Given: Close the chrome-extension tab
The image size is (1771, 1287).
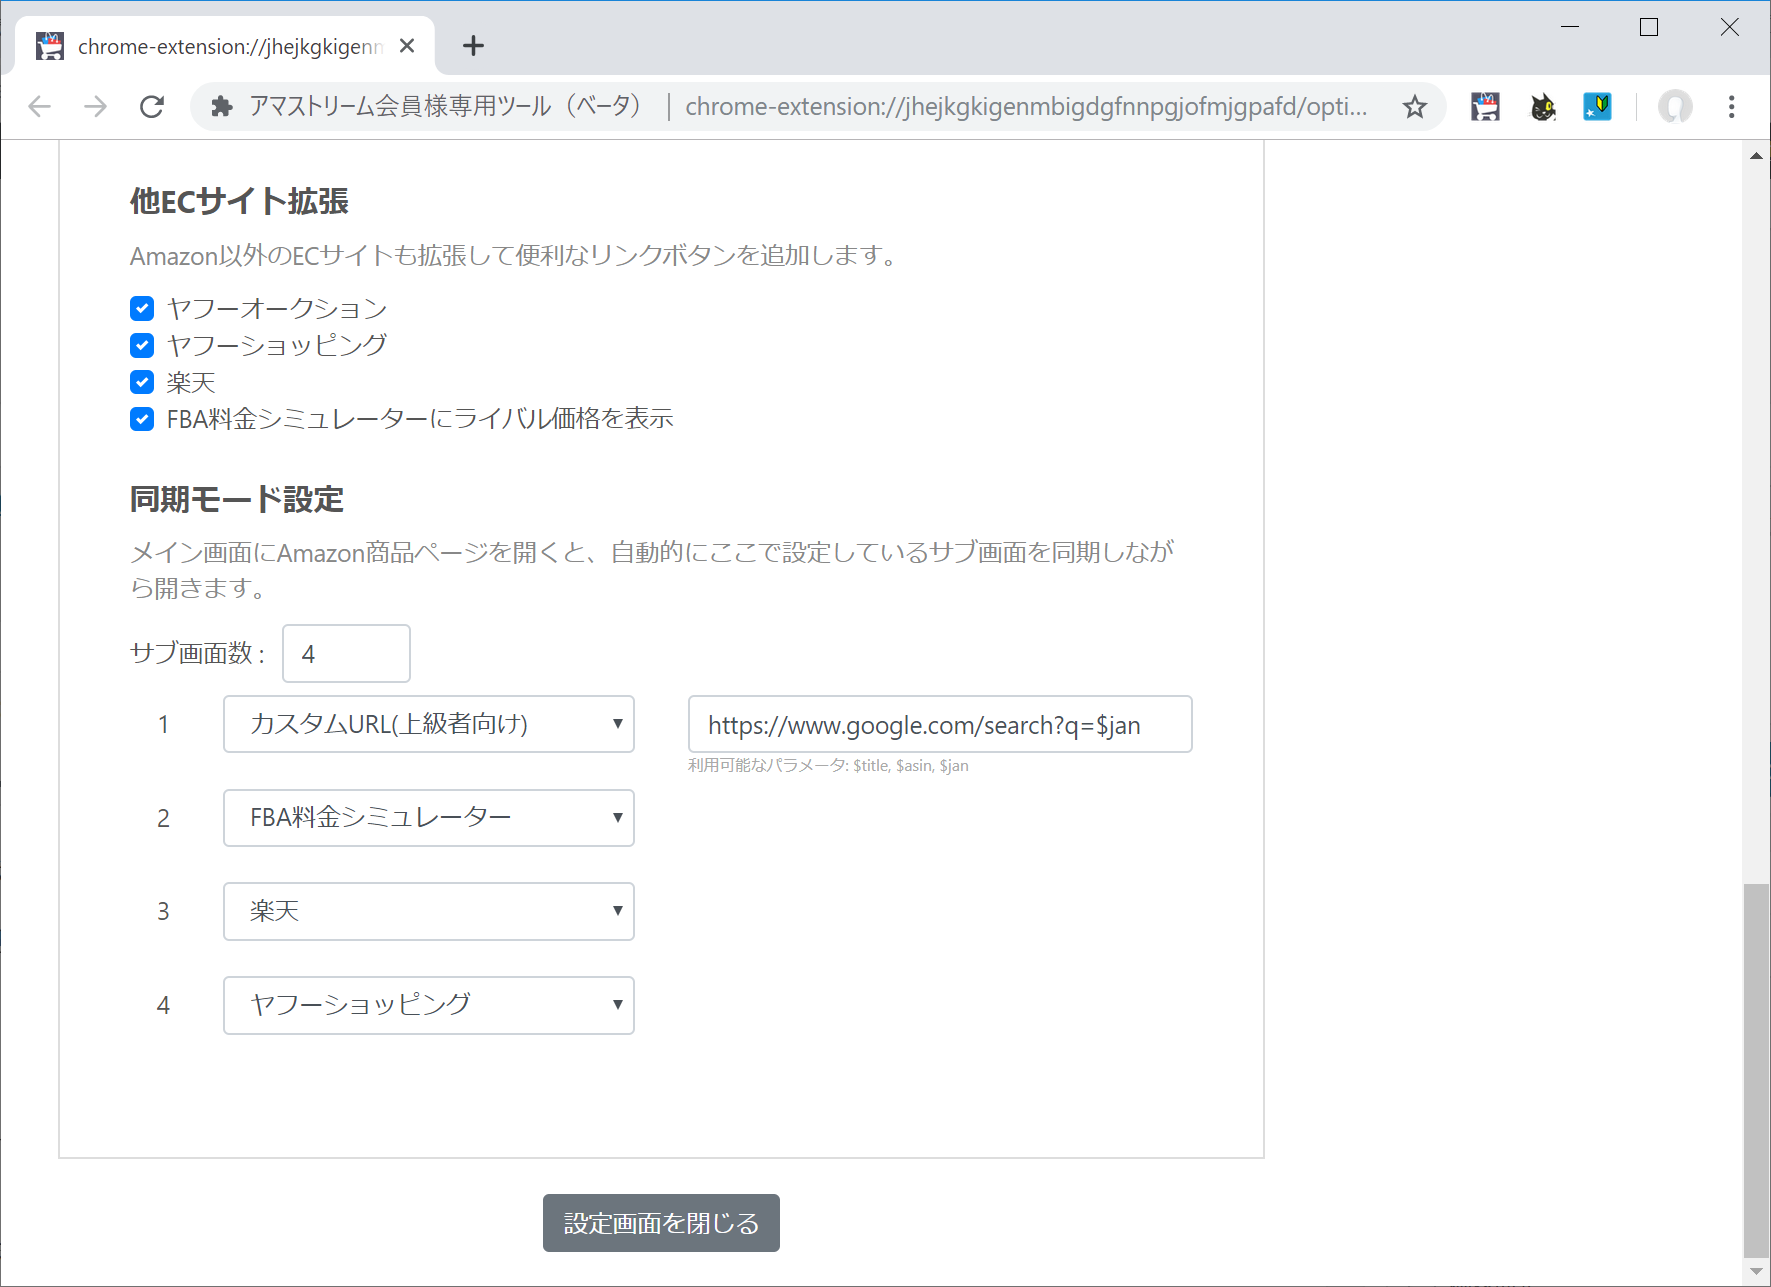Looking at the screenshot, I should pos(407,46).
